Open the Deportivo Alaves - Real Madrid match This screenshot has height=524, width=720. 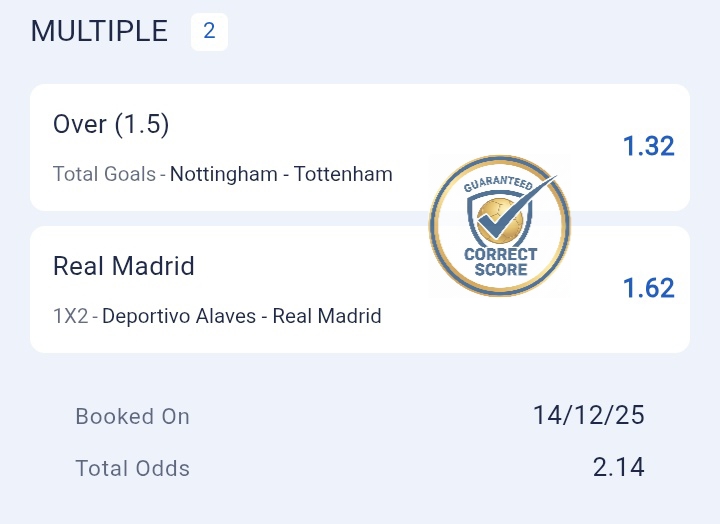point(242,316)
